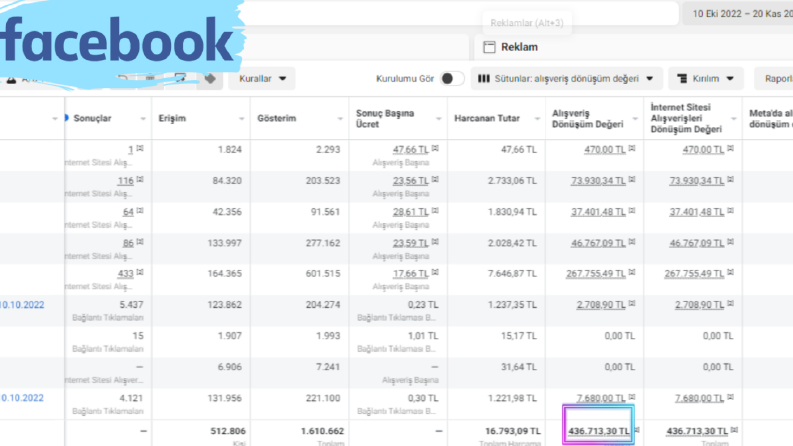The height and width of the screenshot is (446, 793).
Task: Select the 601.515 impressions cell
Action: [323, 274]
